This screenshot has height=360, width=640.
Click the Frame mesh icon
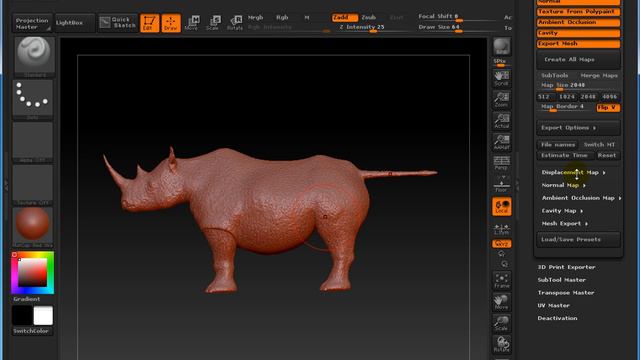502,281
